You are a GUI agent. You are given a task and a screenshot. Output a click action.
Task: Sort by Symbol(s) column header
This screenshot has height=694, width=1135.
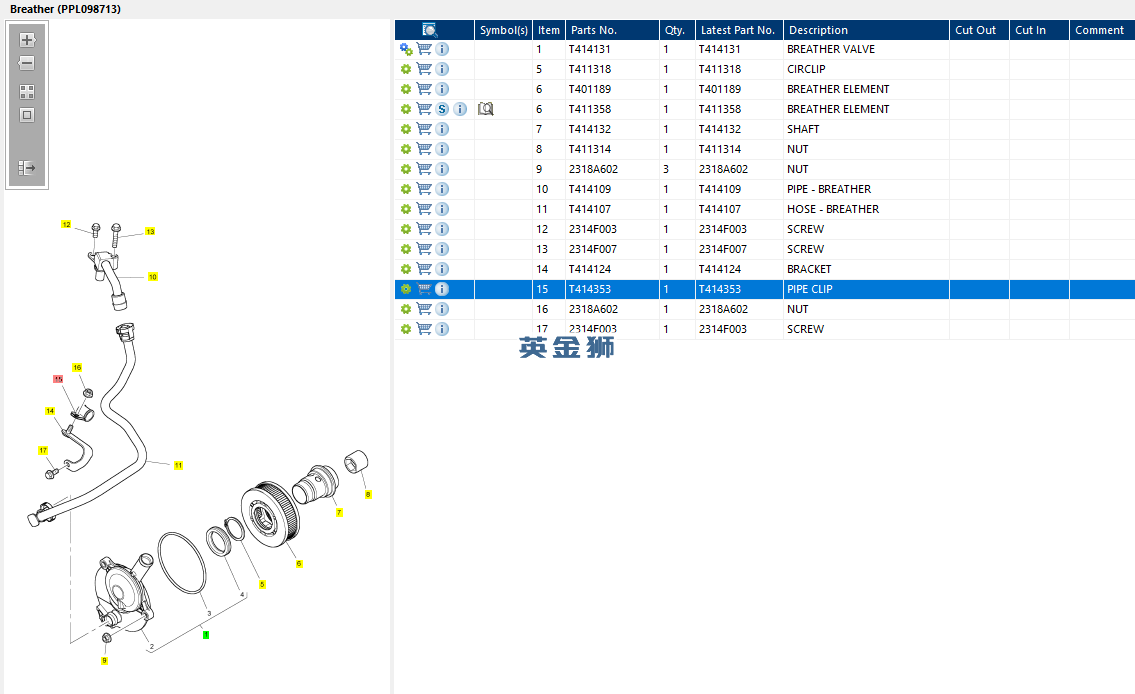(504, 30)
